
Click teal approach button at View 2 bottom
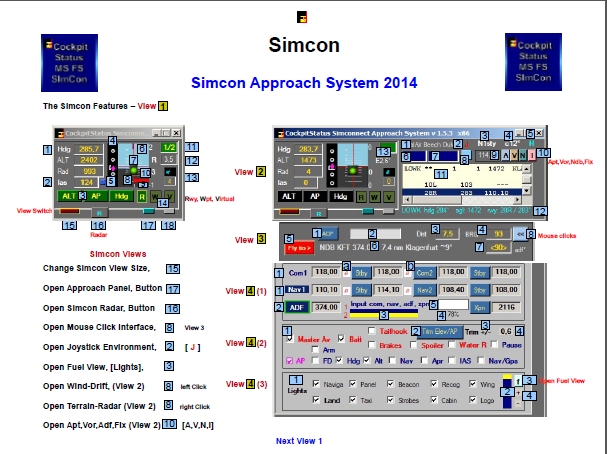[368, 211]
